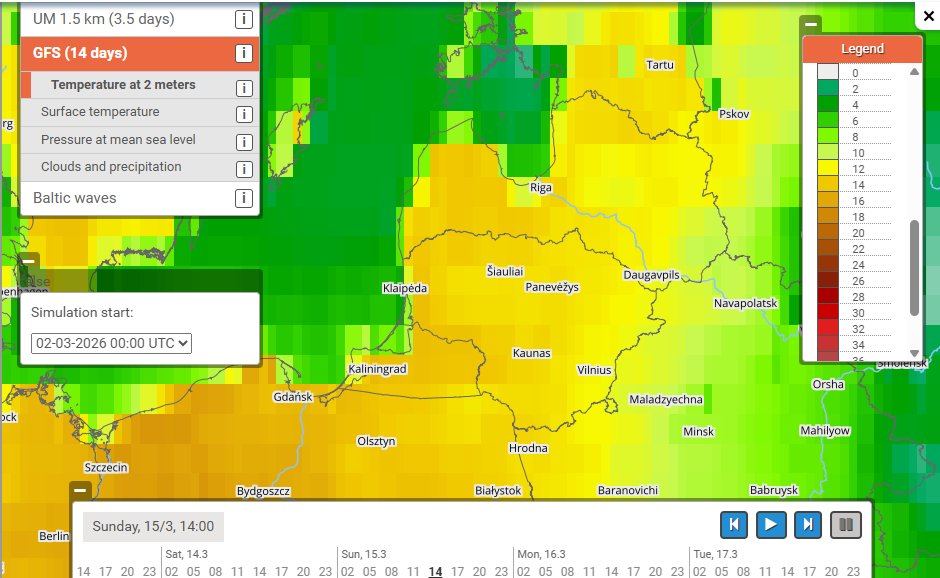
Task: Show info for Temperature at 2 meters
Action: click(244, 88)
